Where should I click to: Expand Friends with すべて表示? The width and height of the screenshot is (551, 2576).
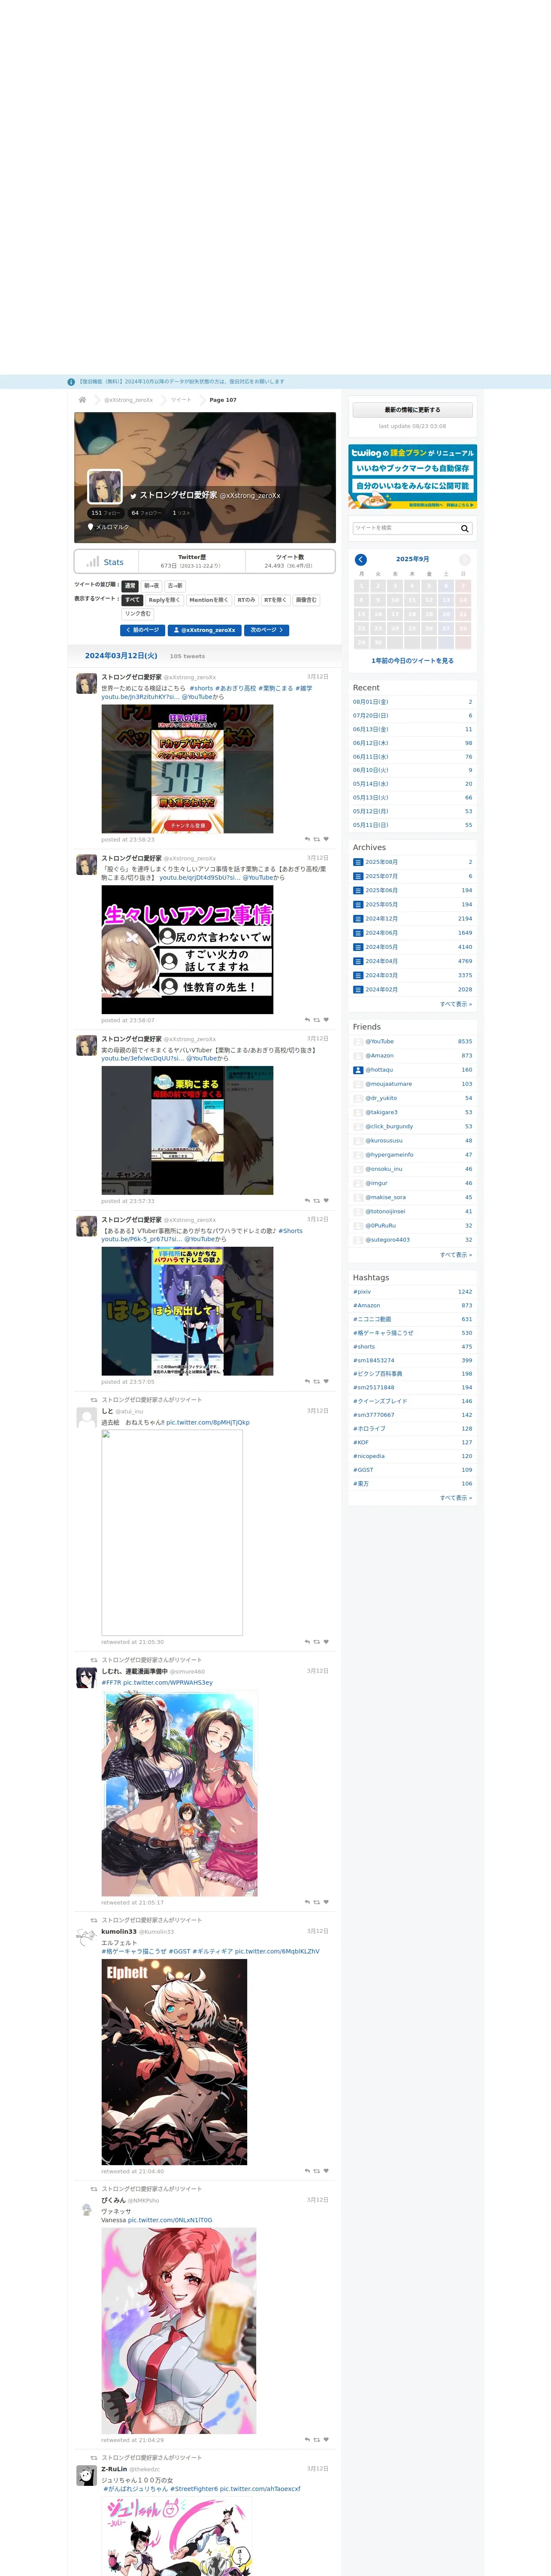point(456,1255)
